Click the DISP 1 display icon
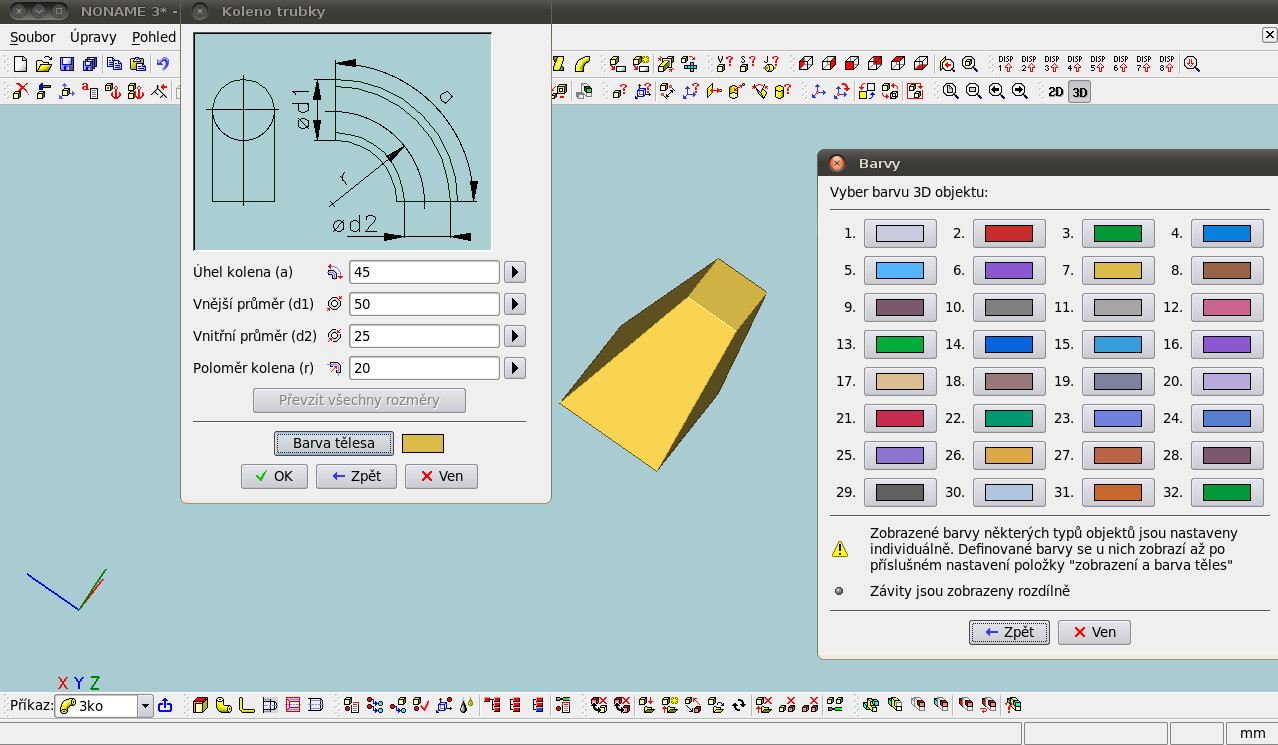 1005,64
